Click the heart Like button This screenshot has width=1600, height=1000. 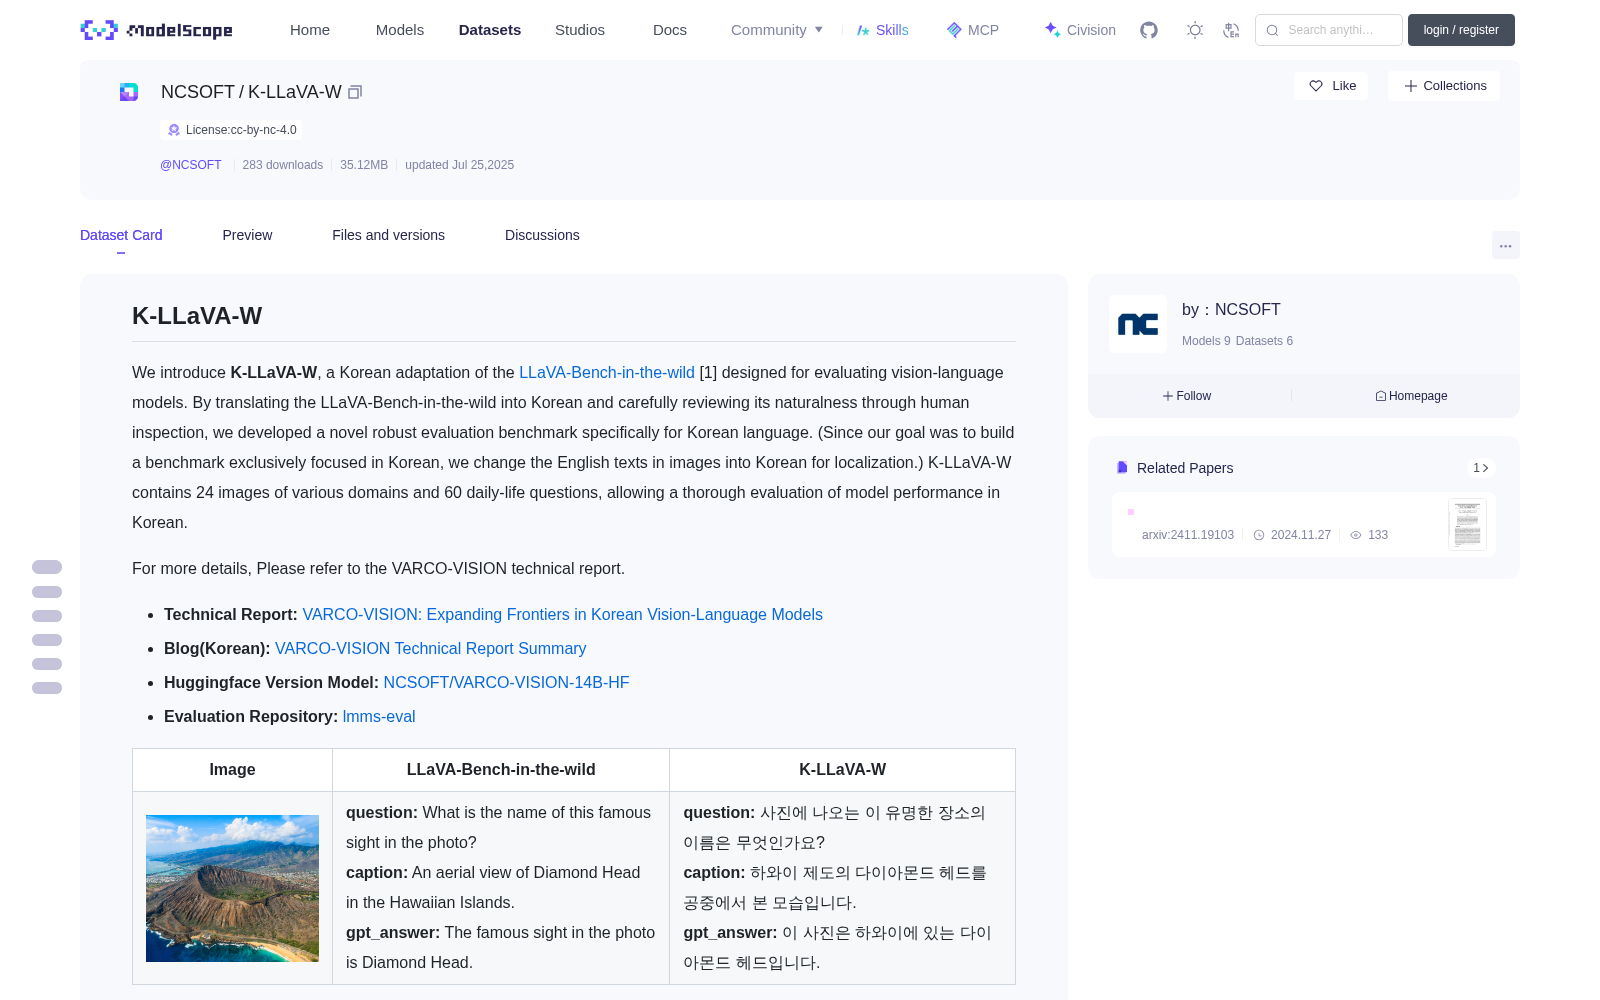click(x=1331, y=86)
